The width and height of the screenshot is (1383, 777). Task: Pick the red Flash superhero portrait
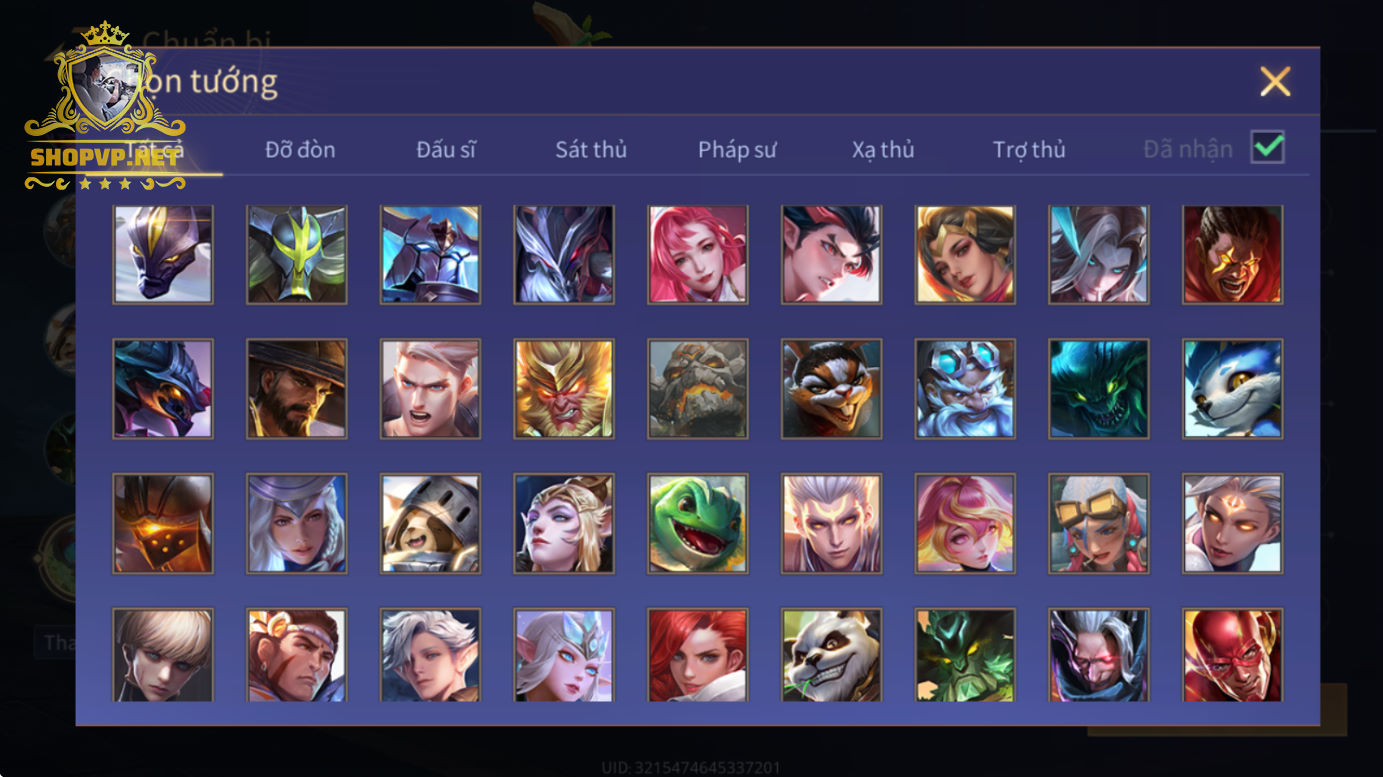[x=1232, y=655]
